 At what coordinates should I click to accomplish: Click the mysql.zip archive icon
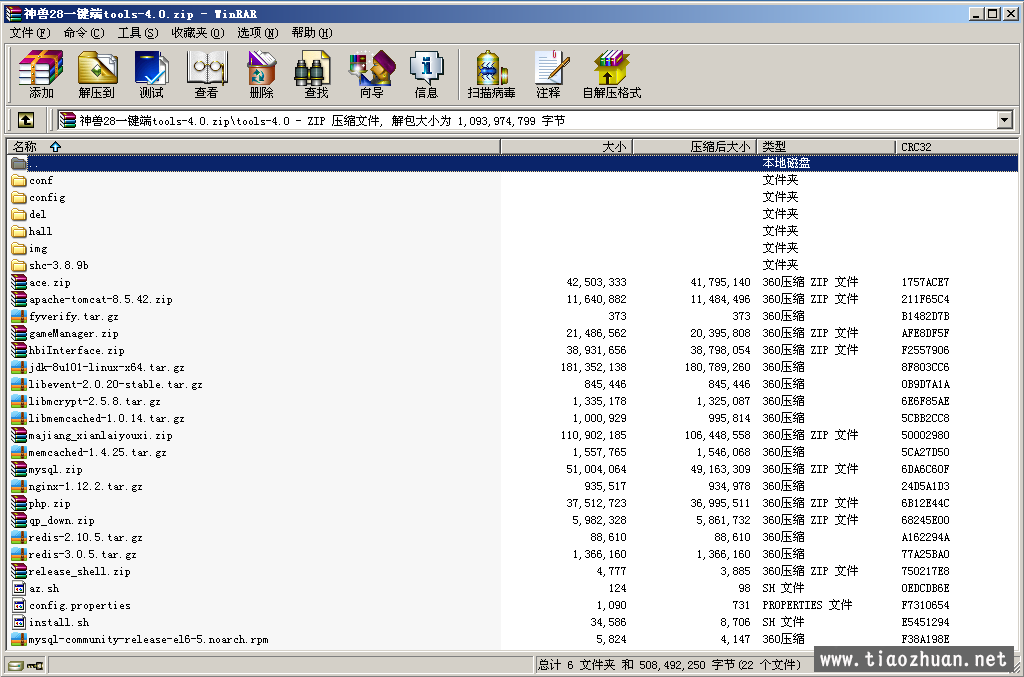pos(19,469)
